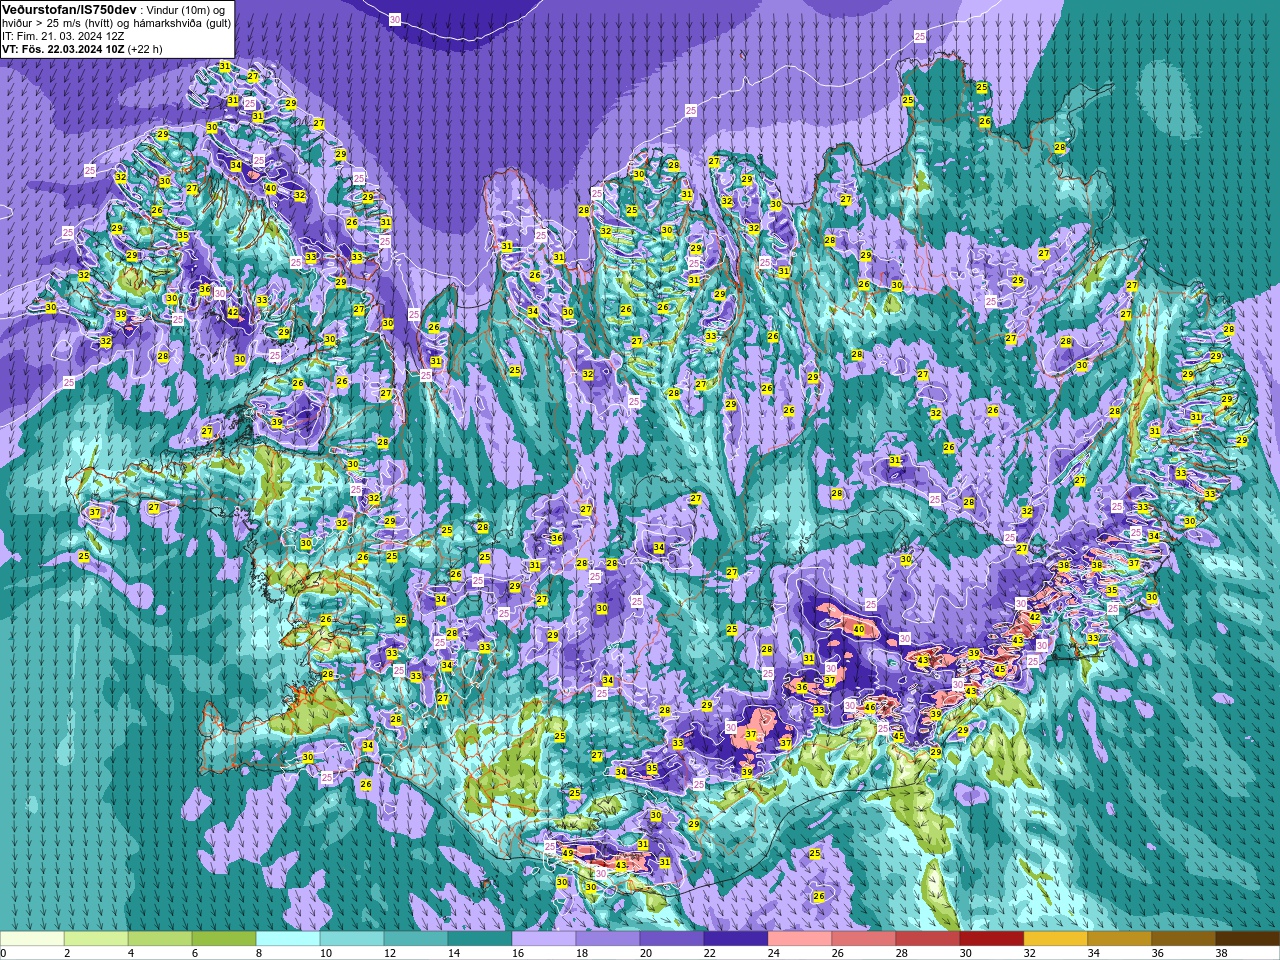Click the 12–14 m/s teal legend swatch
This screenshot has width=1280, height=960.
[416, 939]
